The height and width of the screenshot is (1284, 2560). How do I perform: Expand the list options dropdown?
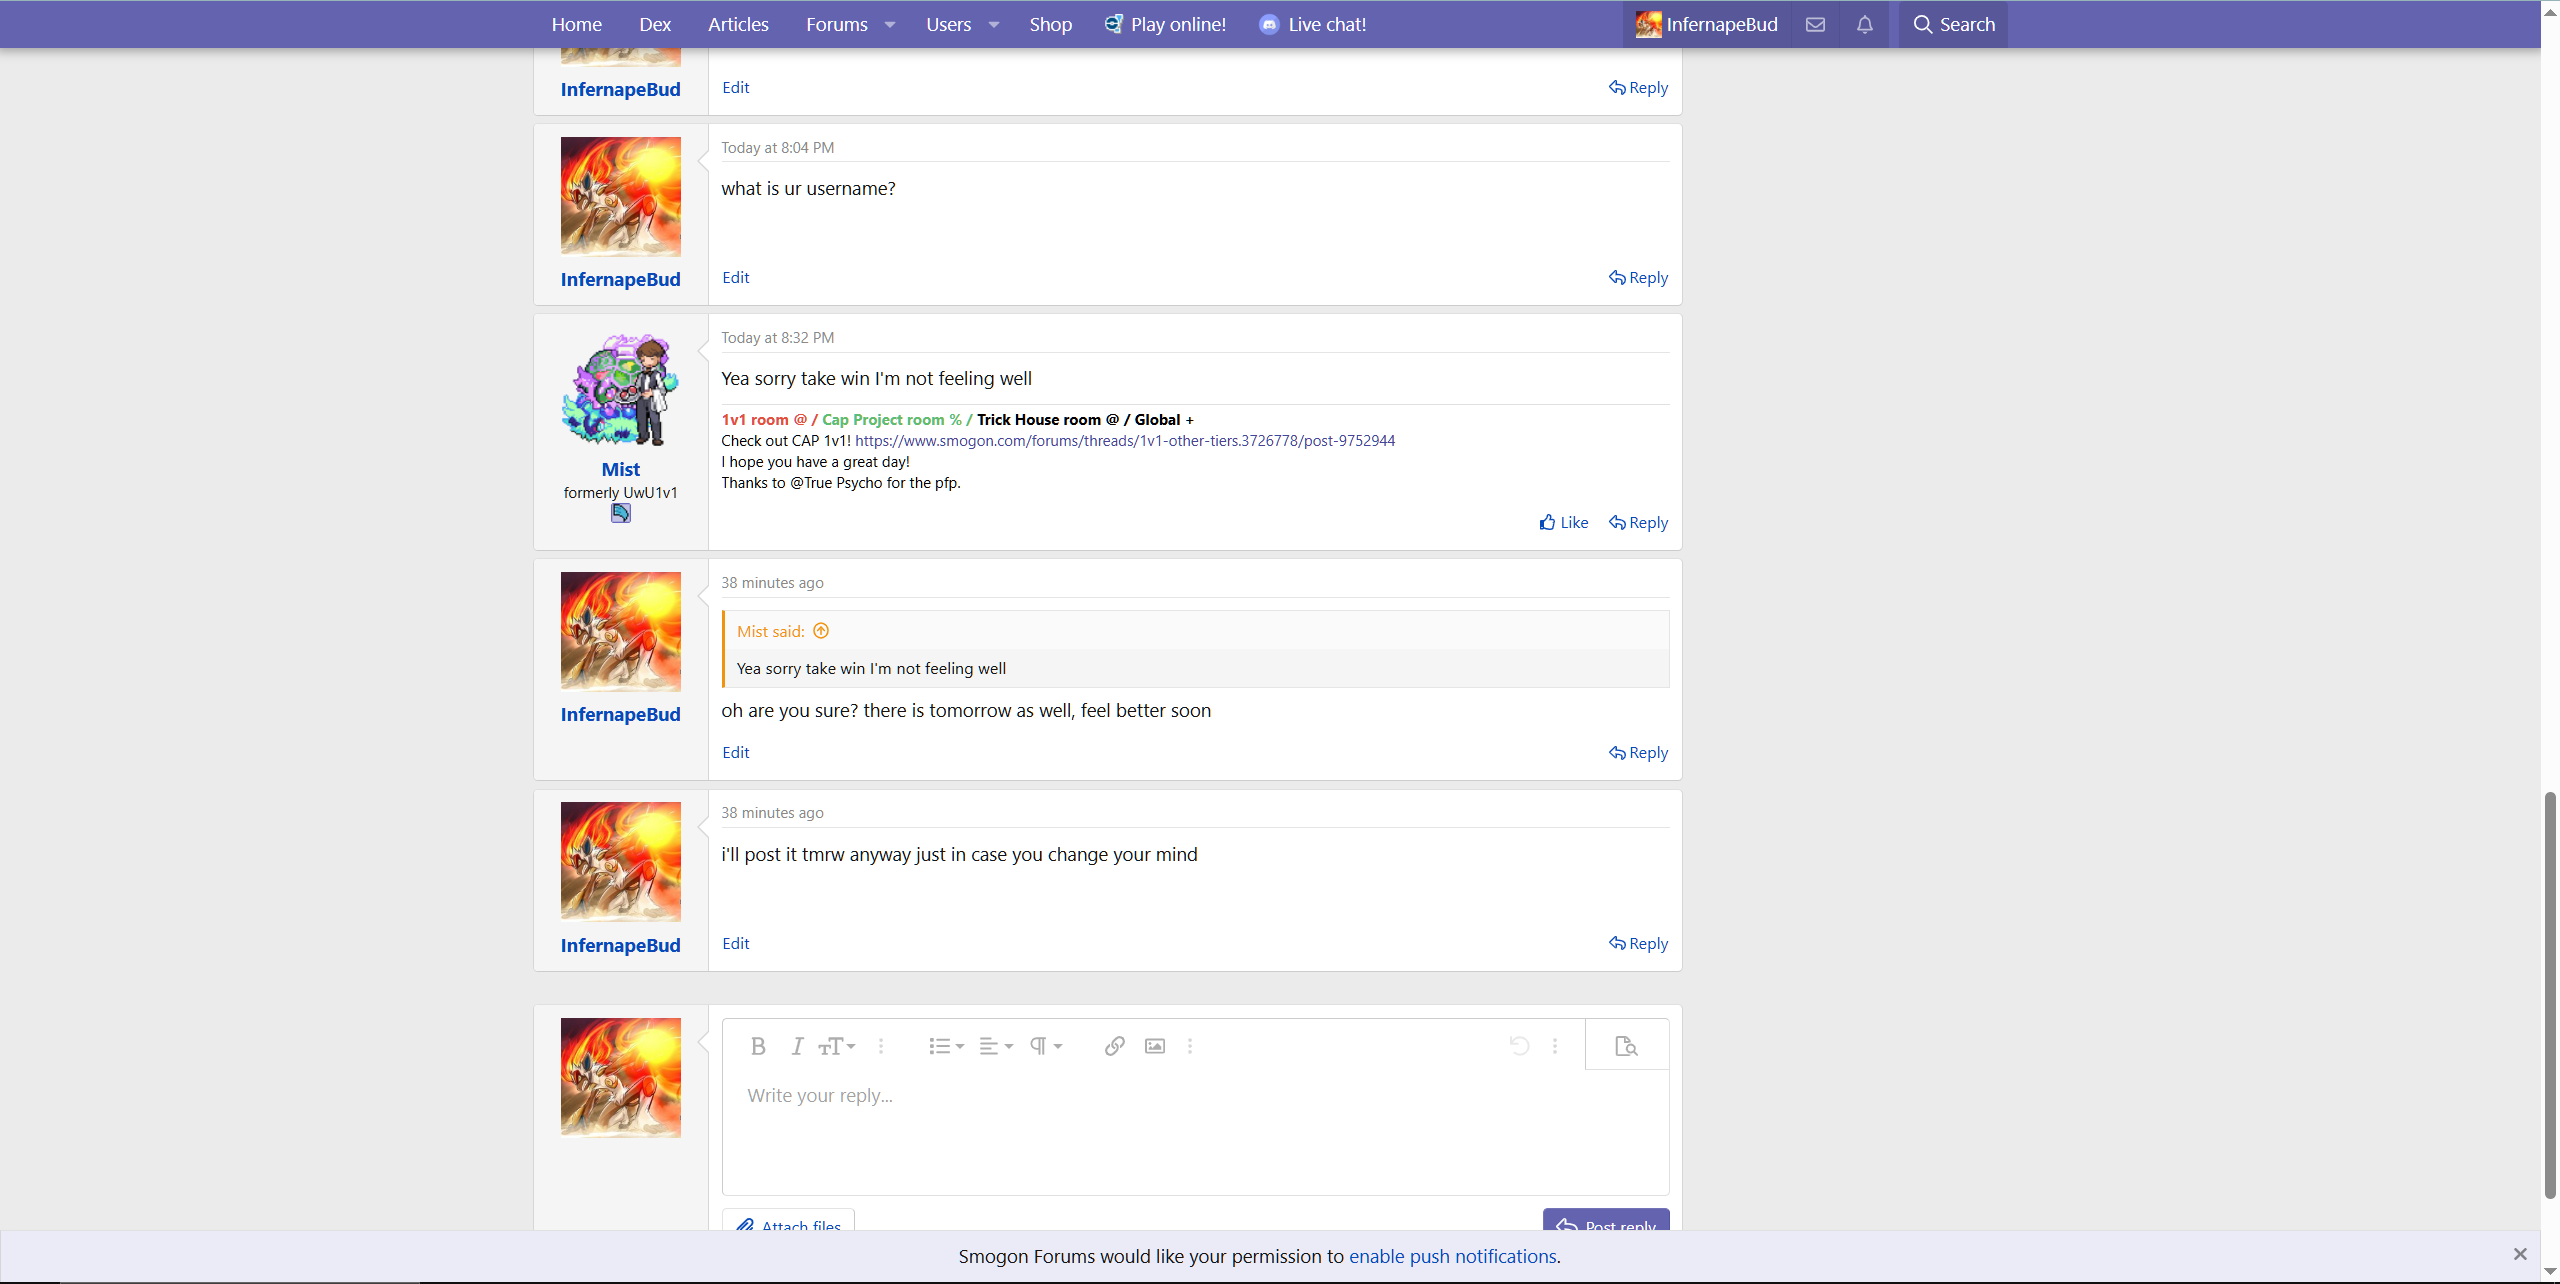tap(945, 1046)
